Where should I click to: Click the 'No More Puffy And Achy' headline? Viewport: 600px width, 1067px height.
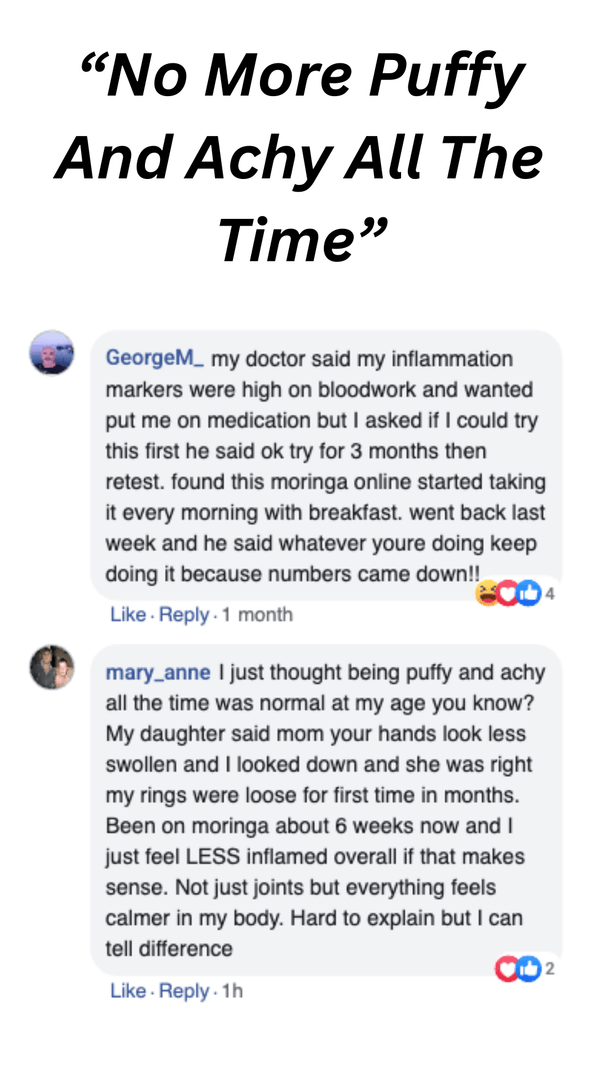tap(300, 158)
